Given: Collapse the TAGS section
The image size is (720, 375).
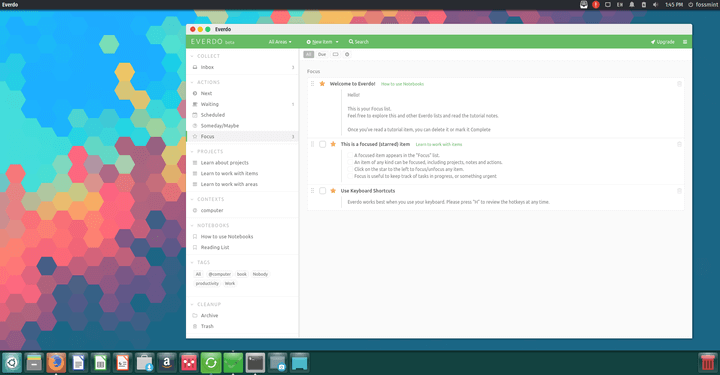Looking at the screenshot, I should (x=192, y=263).
